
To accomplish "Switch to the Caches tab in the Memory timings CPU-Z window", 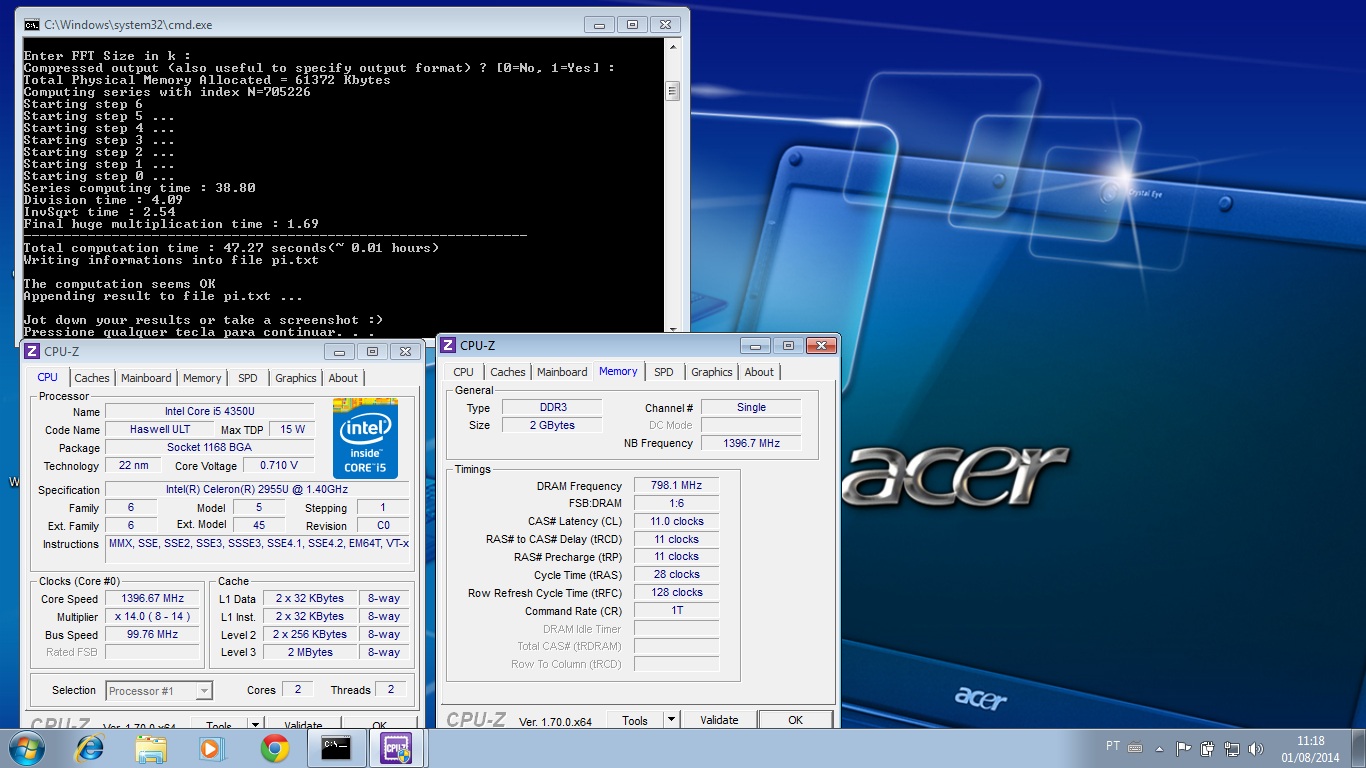I will click(508, 372).
